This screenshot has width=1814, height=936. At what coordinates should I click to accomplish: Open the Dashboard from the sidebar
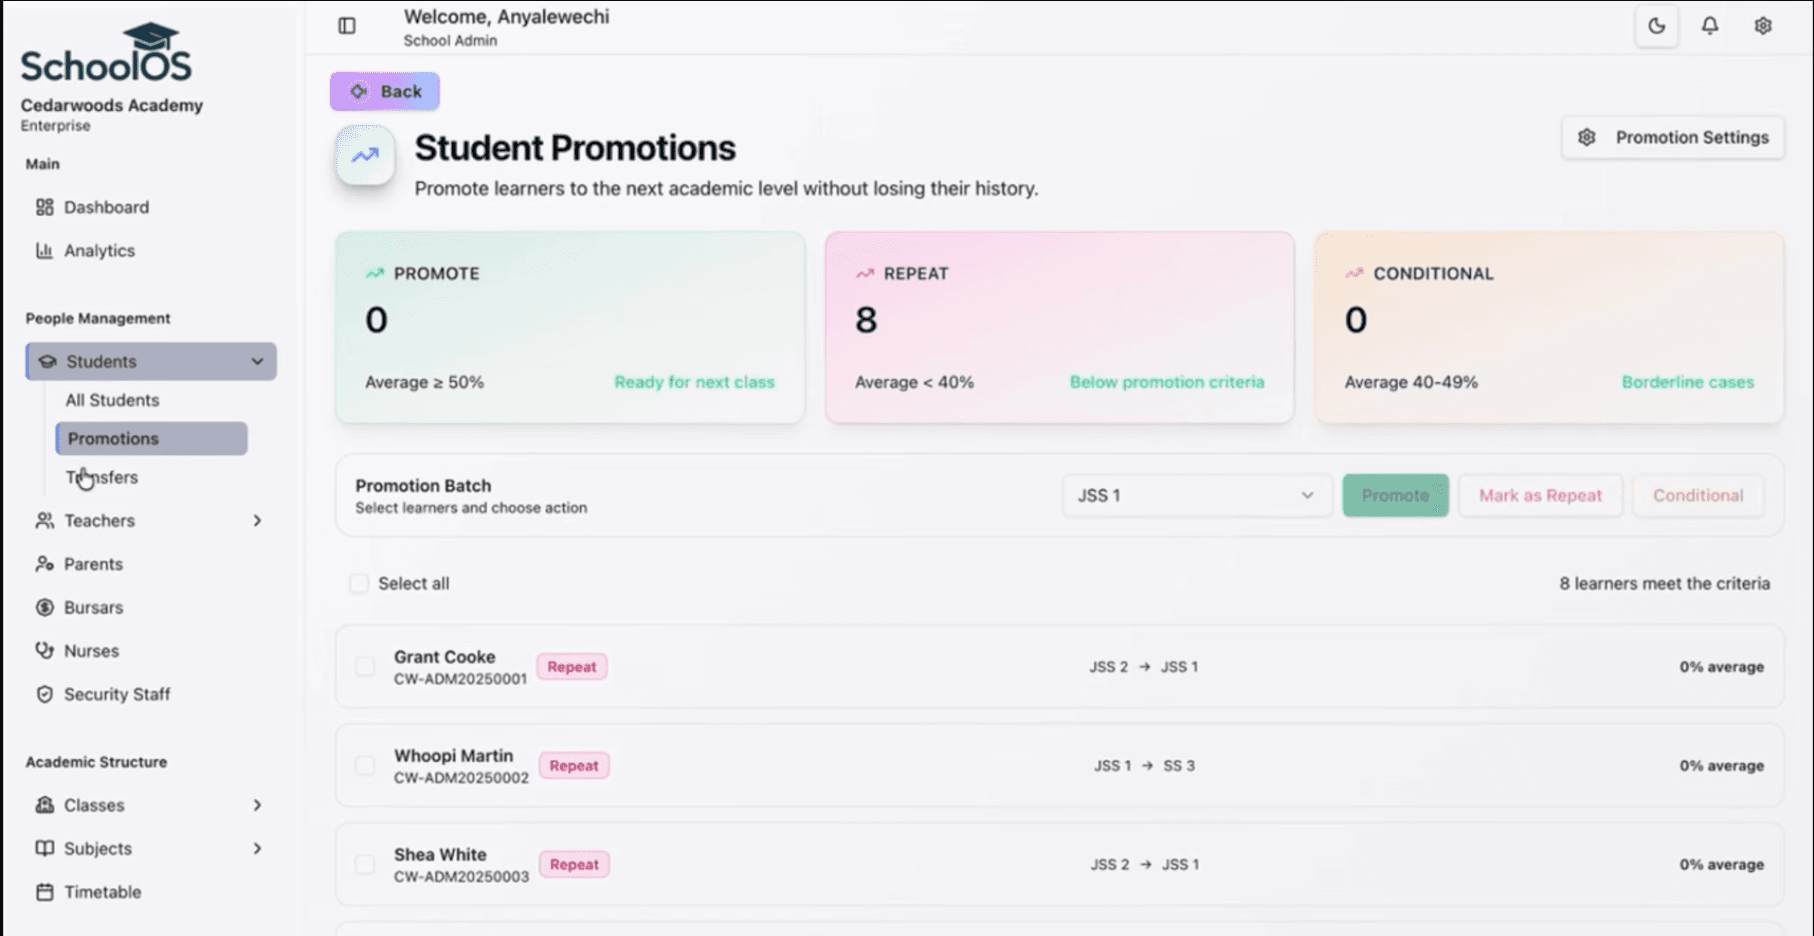click(x=105, y=207)
